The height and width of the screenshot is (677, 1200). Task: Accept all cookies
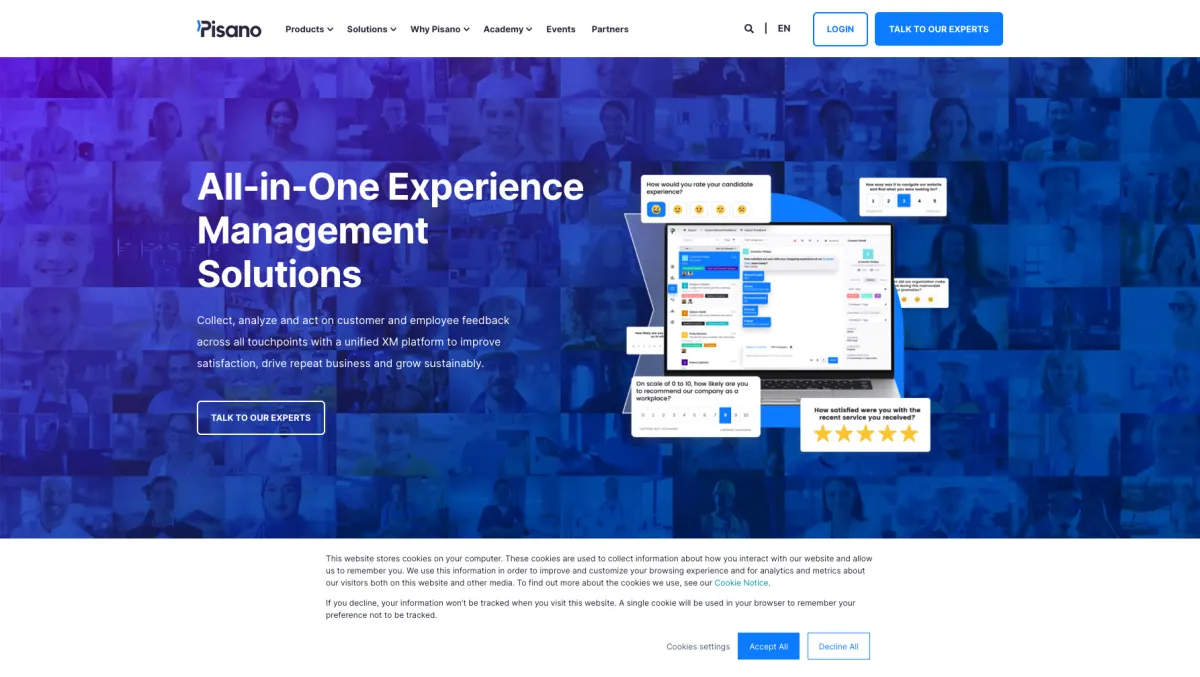coord(768,646)
